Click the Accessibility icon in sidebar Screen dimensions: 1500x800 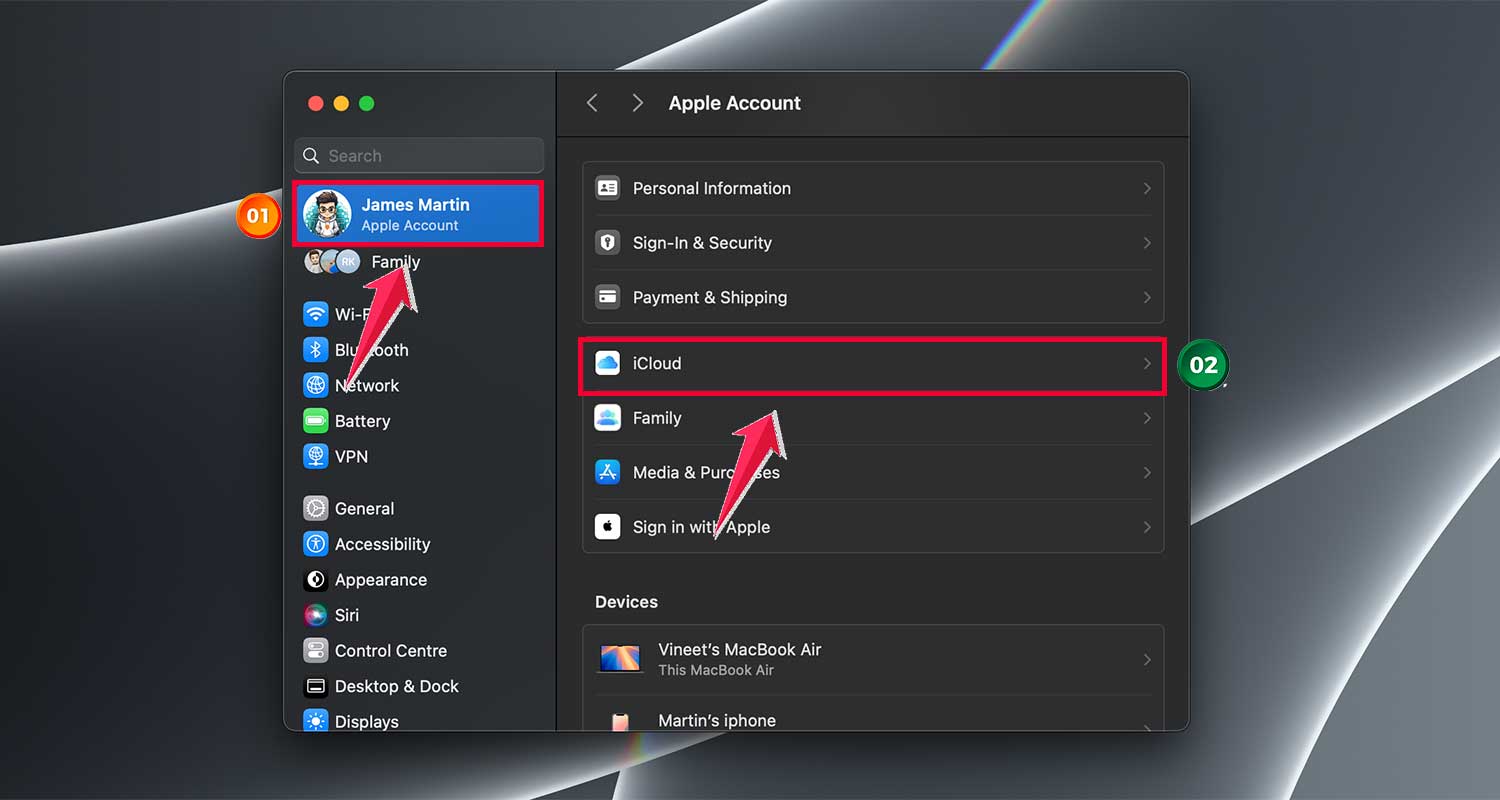tap(316, 544)
